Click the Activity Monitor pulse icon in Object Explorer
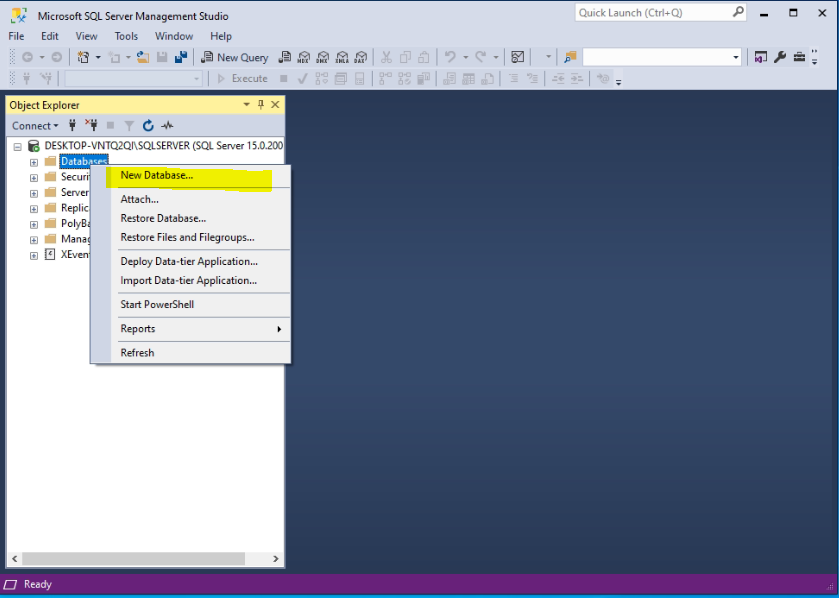The width and height of the screenshot is (839, 598). click(x=167, y=126)
